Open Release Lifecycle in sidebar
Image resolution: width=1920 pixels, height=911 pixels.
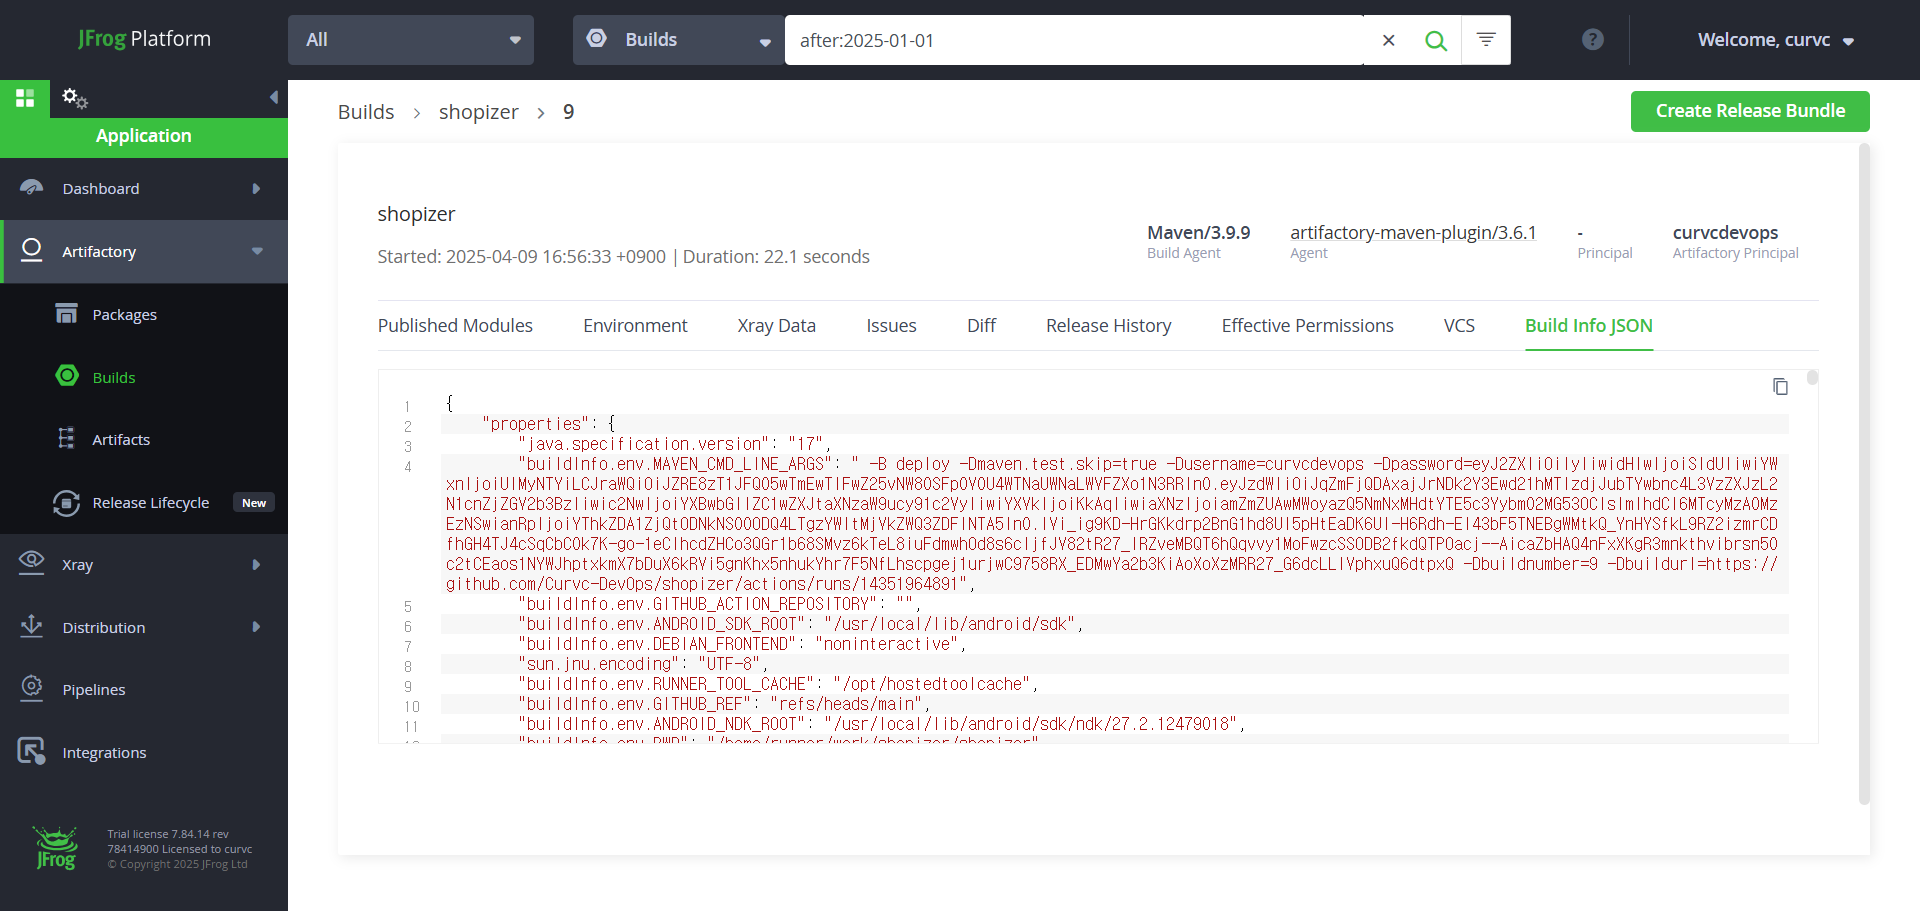tap(151, 503)
